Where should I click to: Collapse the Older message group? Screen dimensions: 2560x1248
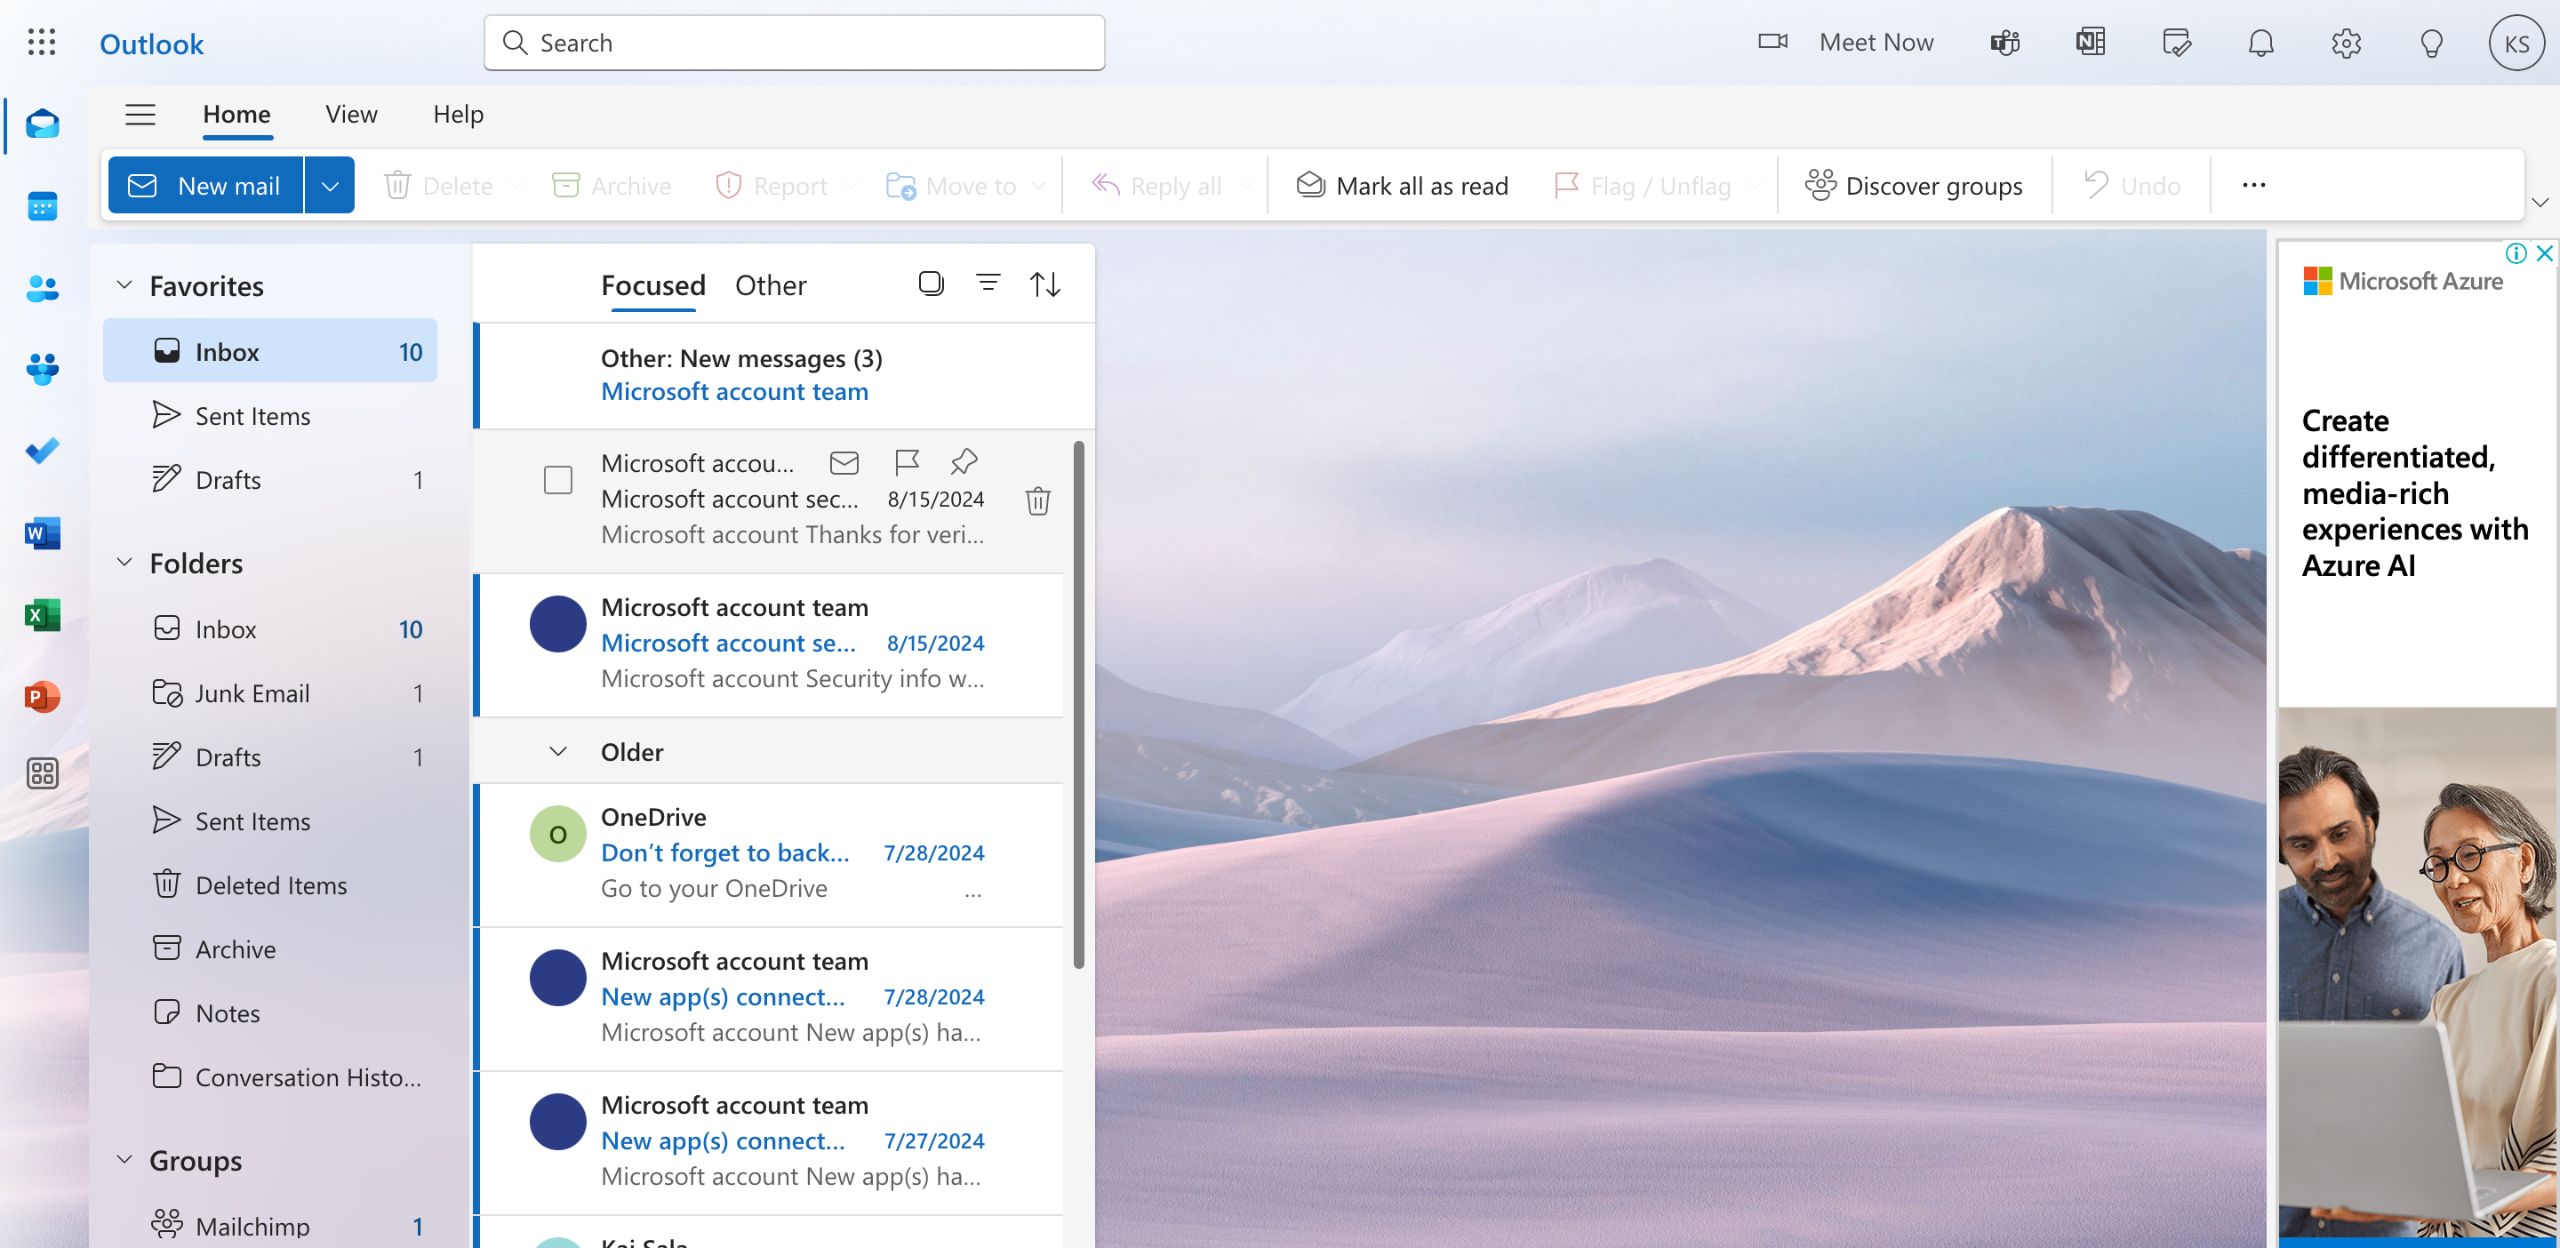558,752
